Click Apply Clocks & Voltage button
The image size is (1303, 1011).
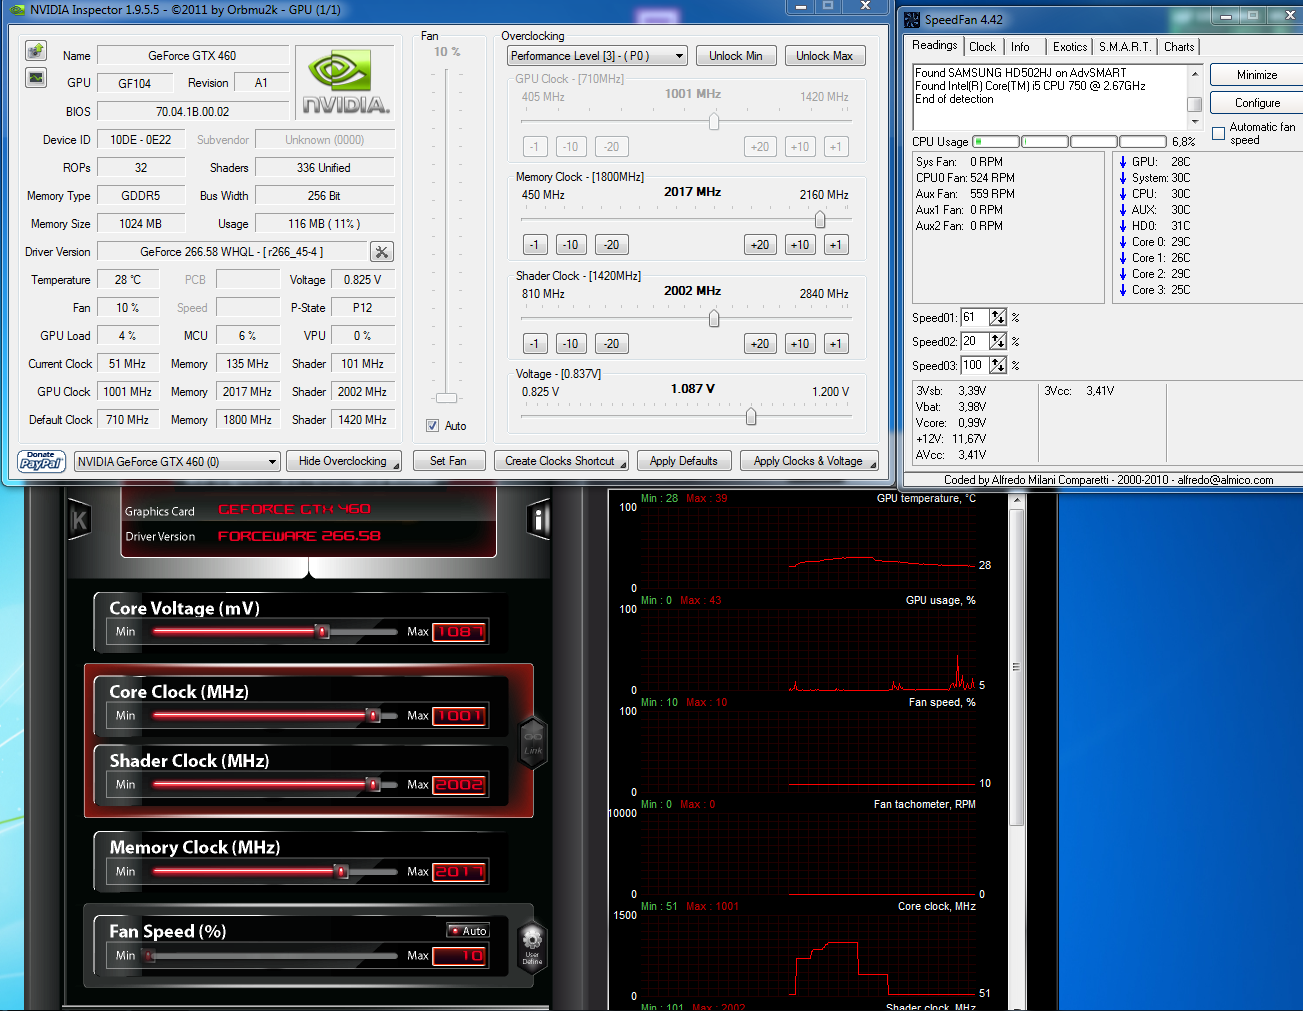pyautogui.click(x=808, y=461)
